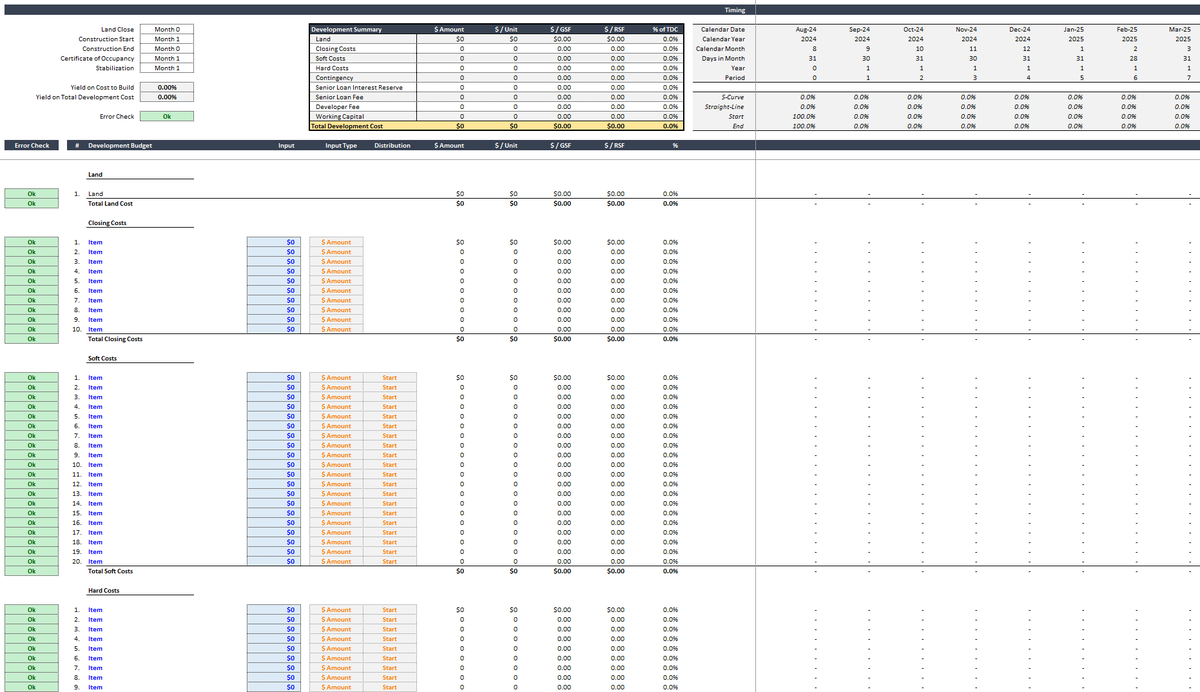The width and height of the screenshot is (1200, 692).
Task: Open Soft Costs item 15 Input Type cell
Action: pyautogui.click(x=336, y=513)
